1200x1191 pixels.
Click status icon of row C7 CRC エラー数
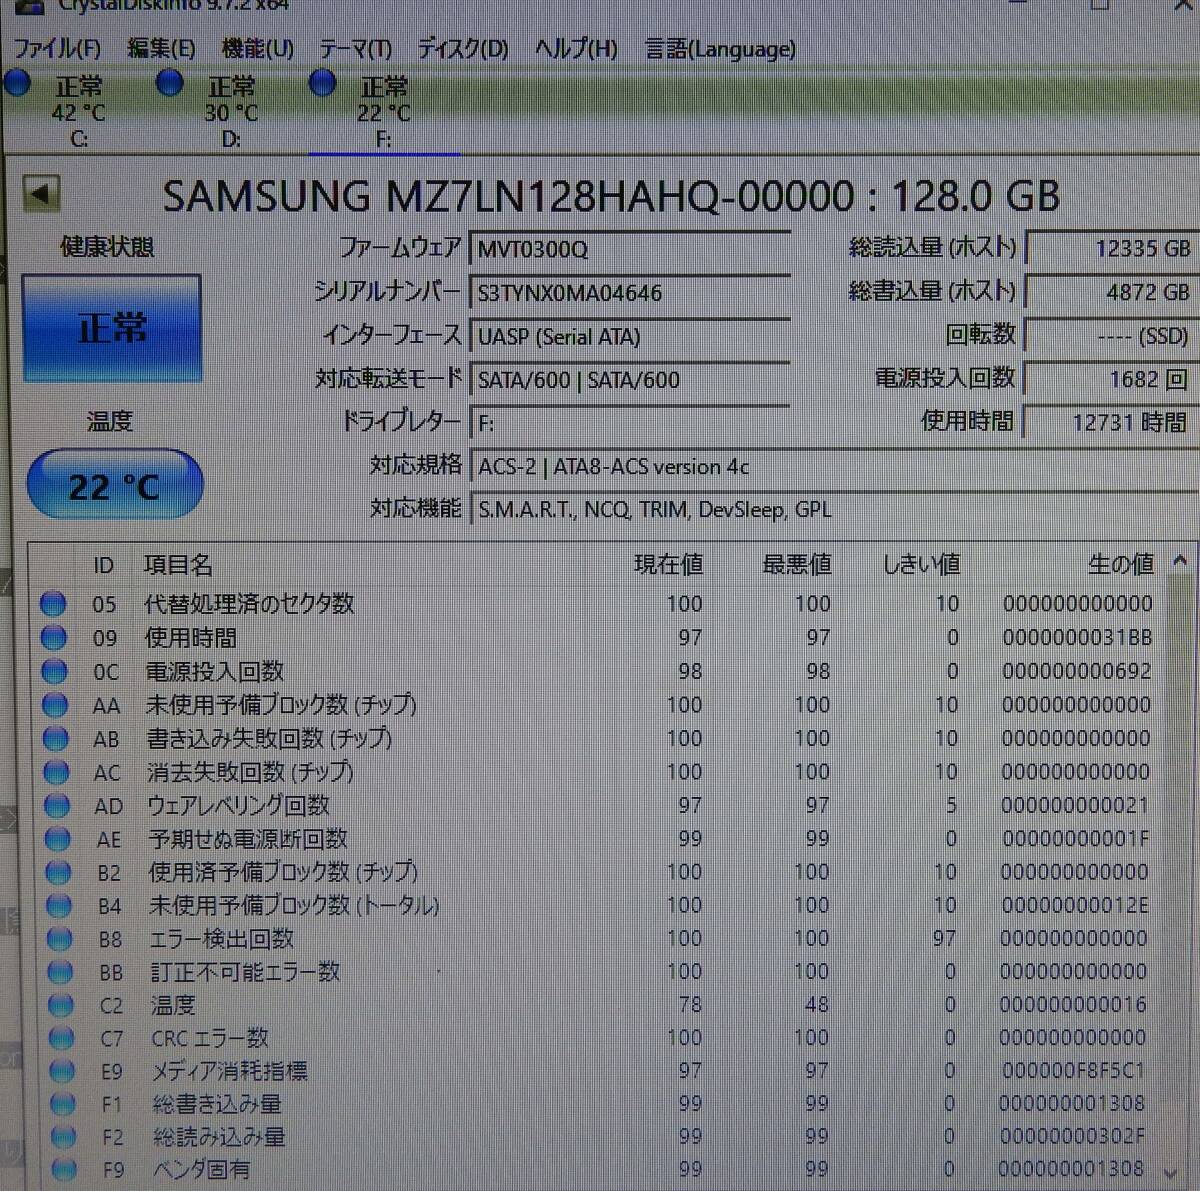tap(62, 1039)
